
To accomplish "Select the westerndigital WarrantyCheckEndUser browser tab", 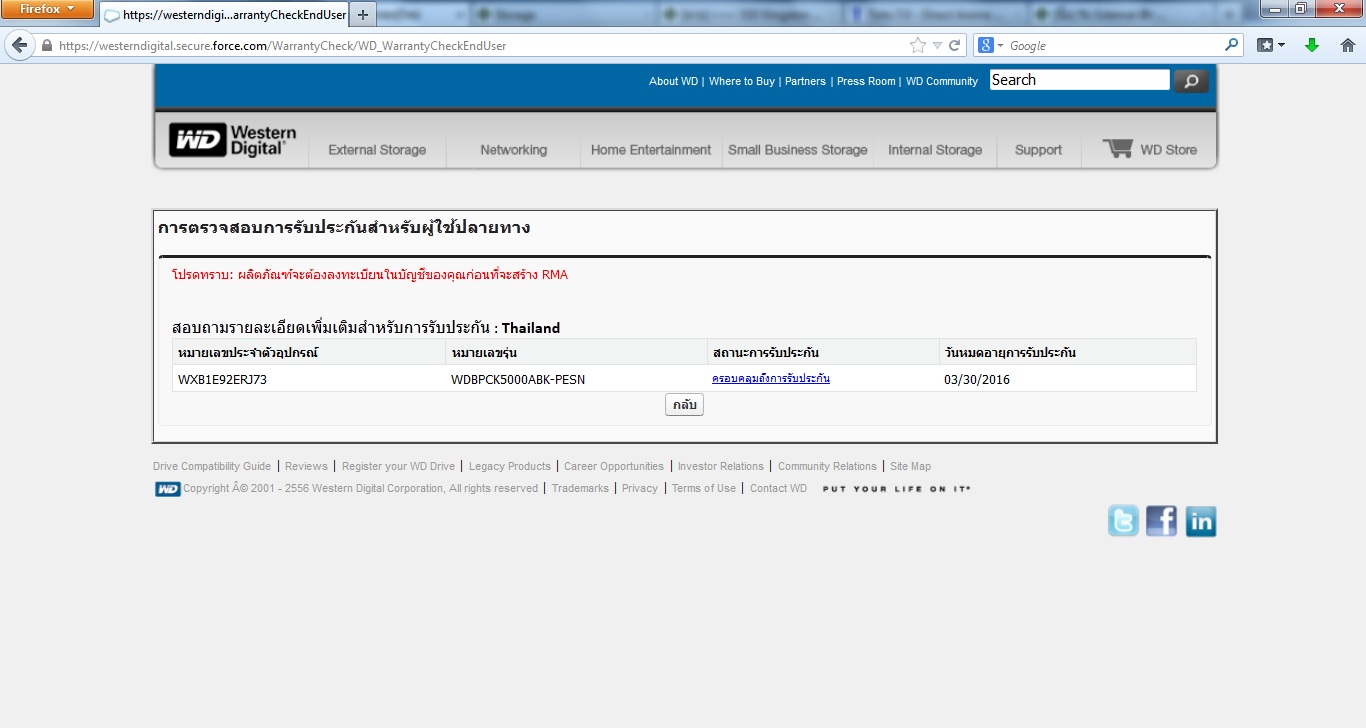I will 223,15.
